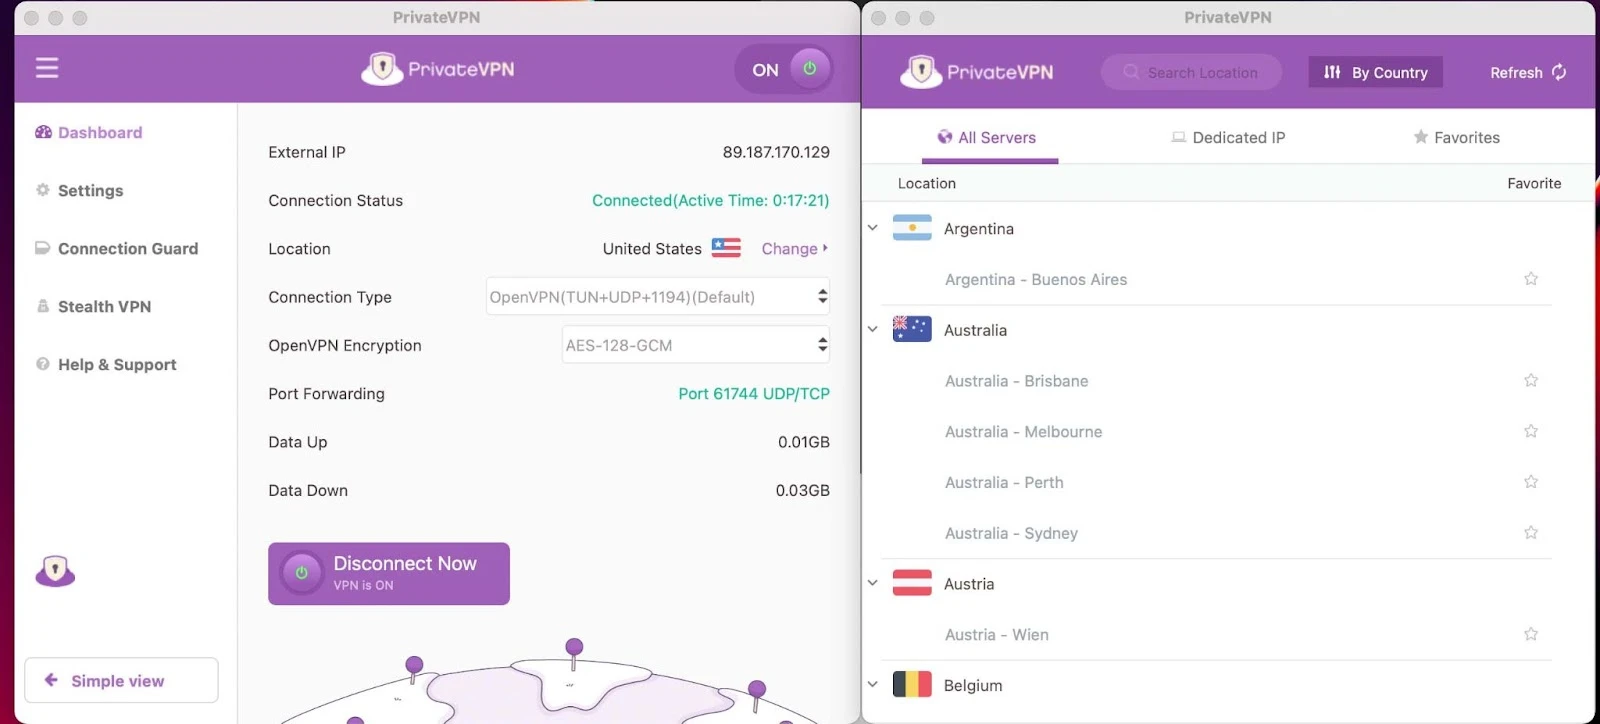Click the Favorite column header
Image resolution: width=1600 pixels, height=724 pixels.
pyautogui.click(x=1534, y=184)
